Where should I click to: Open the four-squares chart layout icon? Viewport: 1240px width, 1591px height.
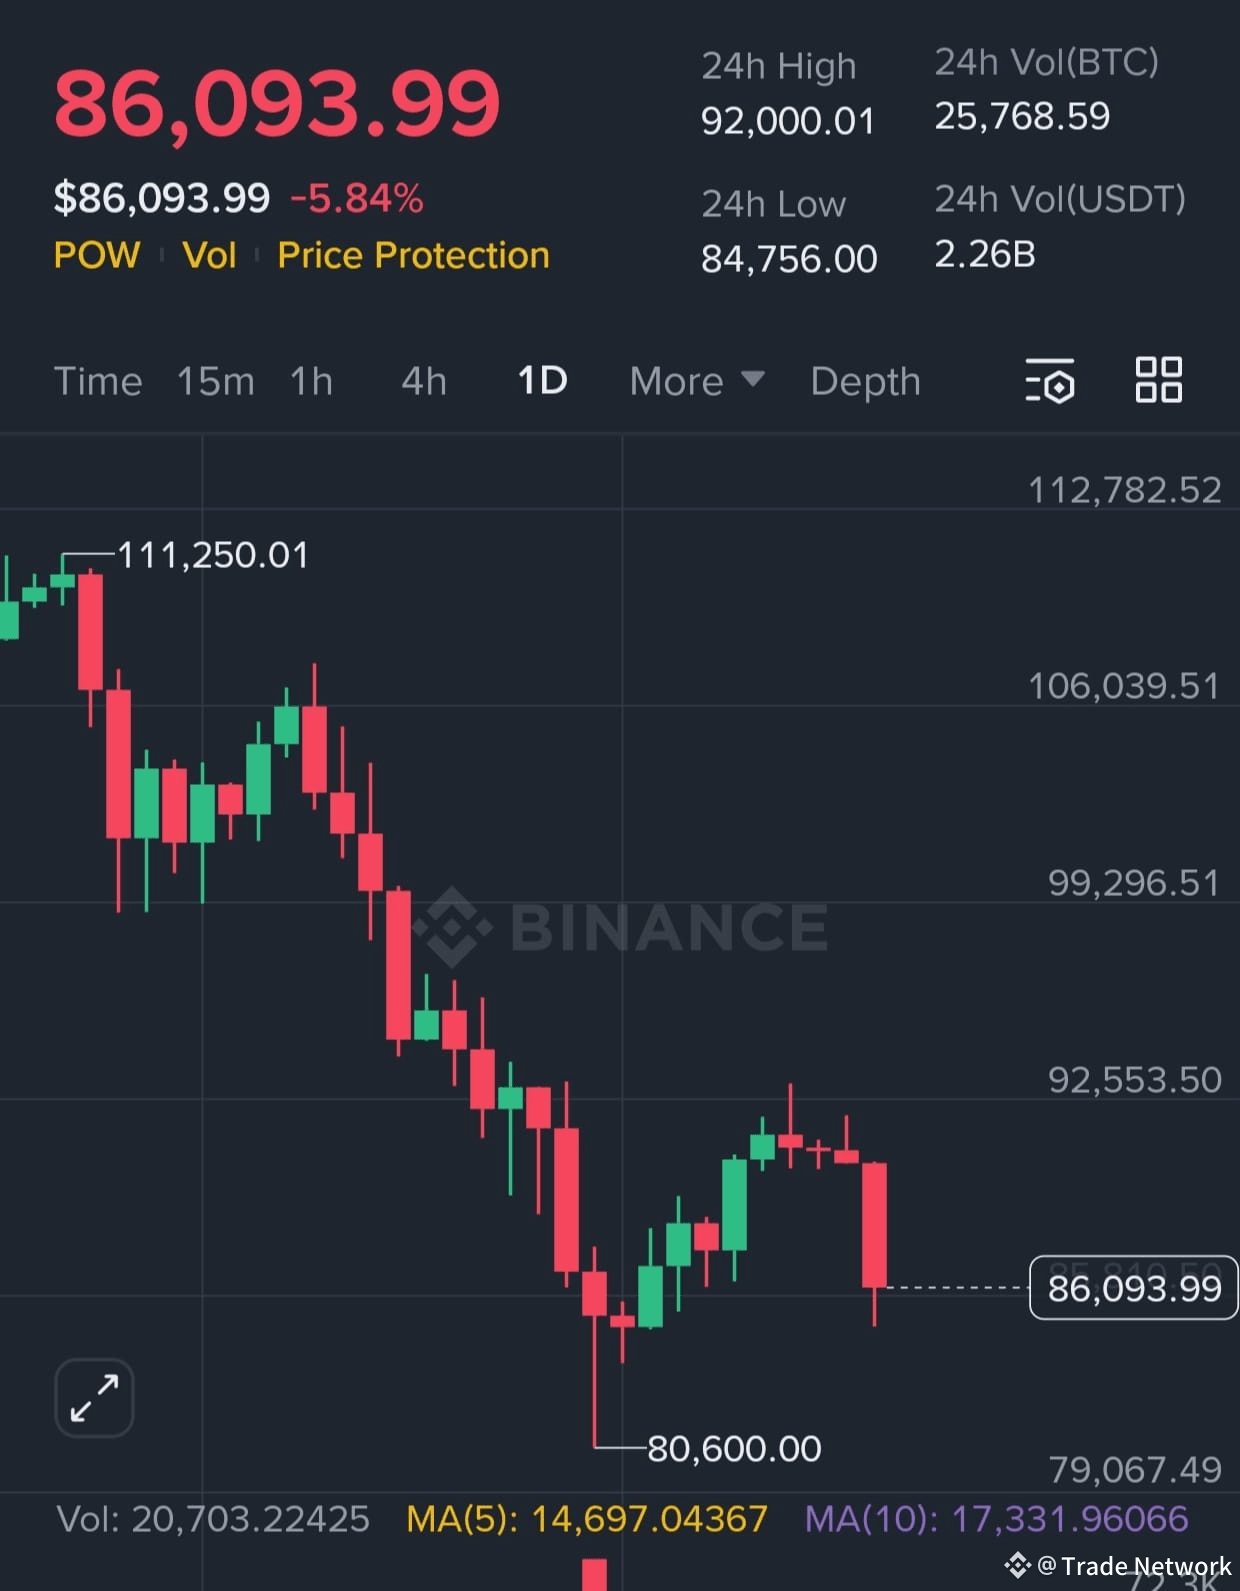tap(1159, 380)
